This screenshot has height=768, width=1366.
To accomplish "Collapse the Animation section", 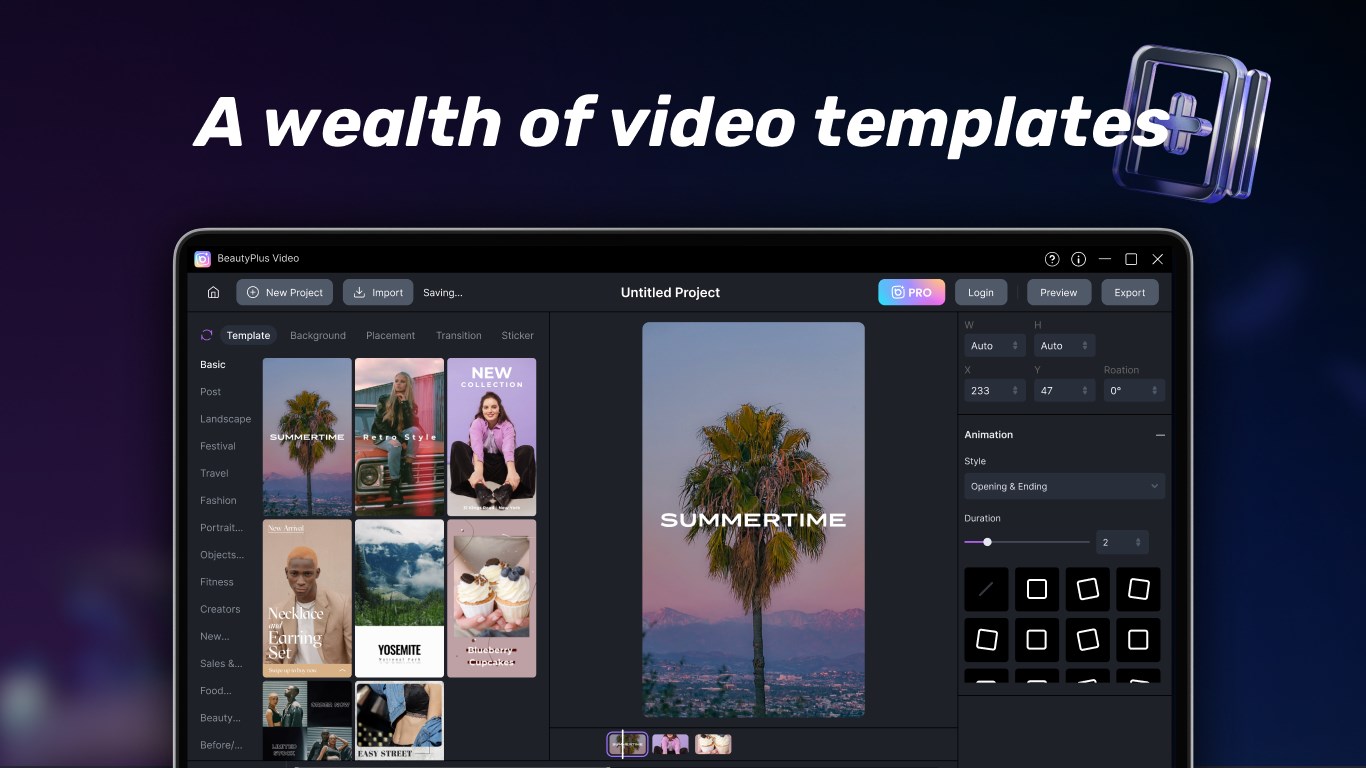I will pos(1160,435).
